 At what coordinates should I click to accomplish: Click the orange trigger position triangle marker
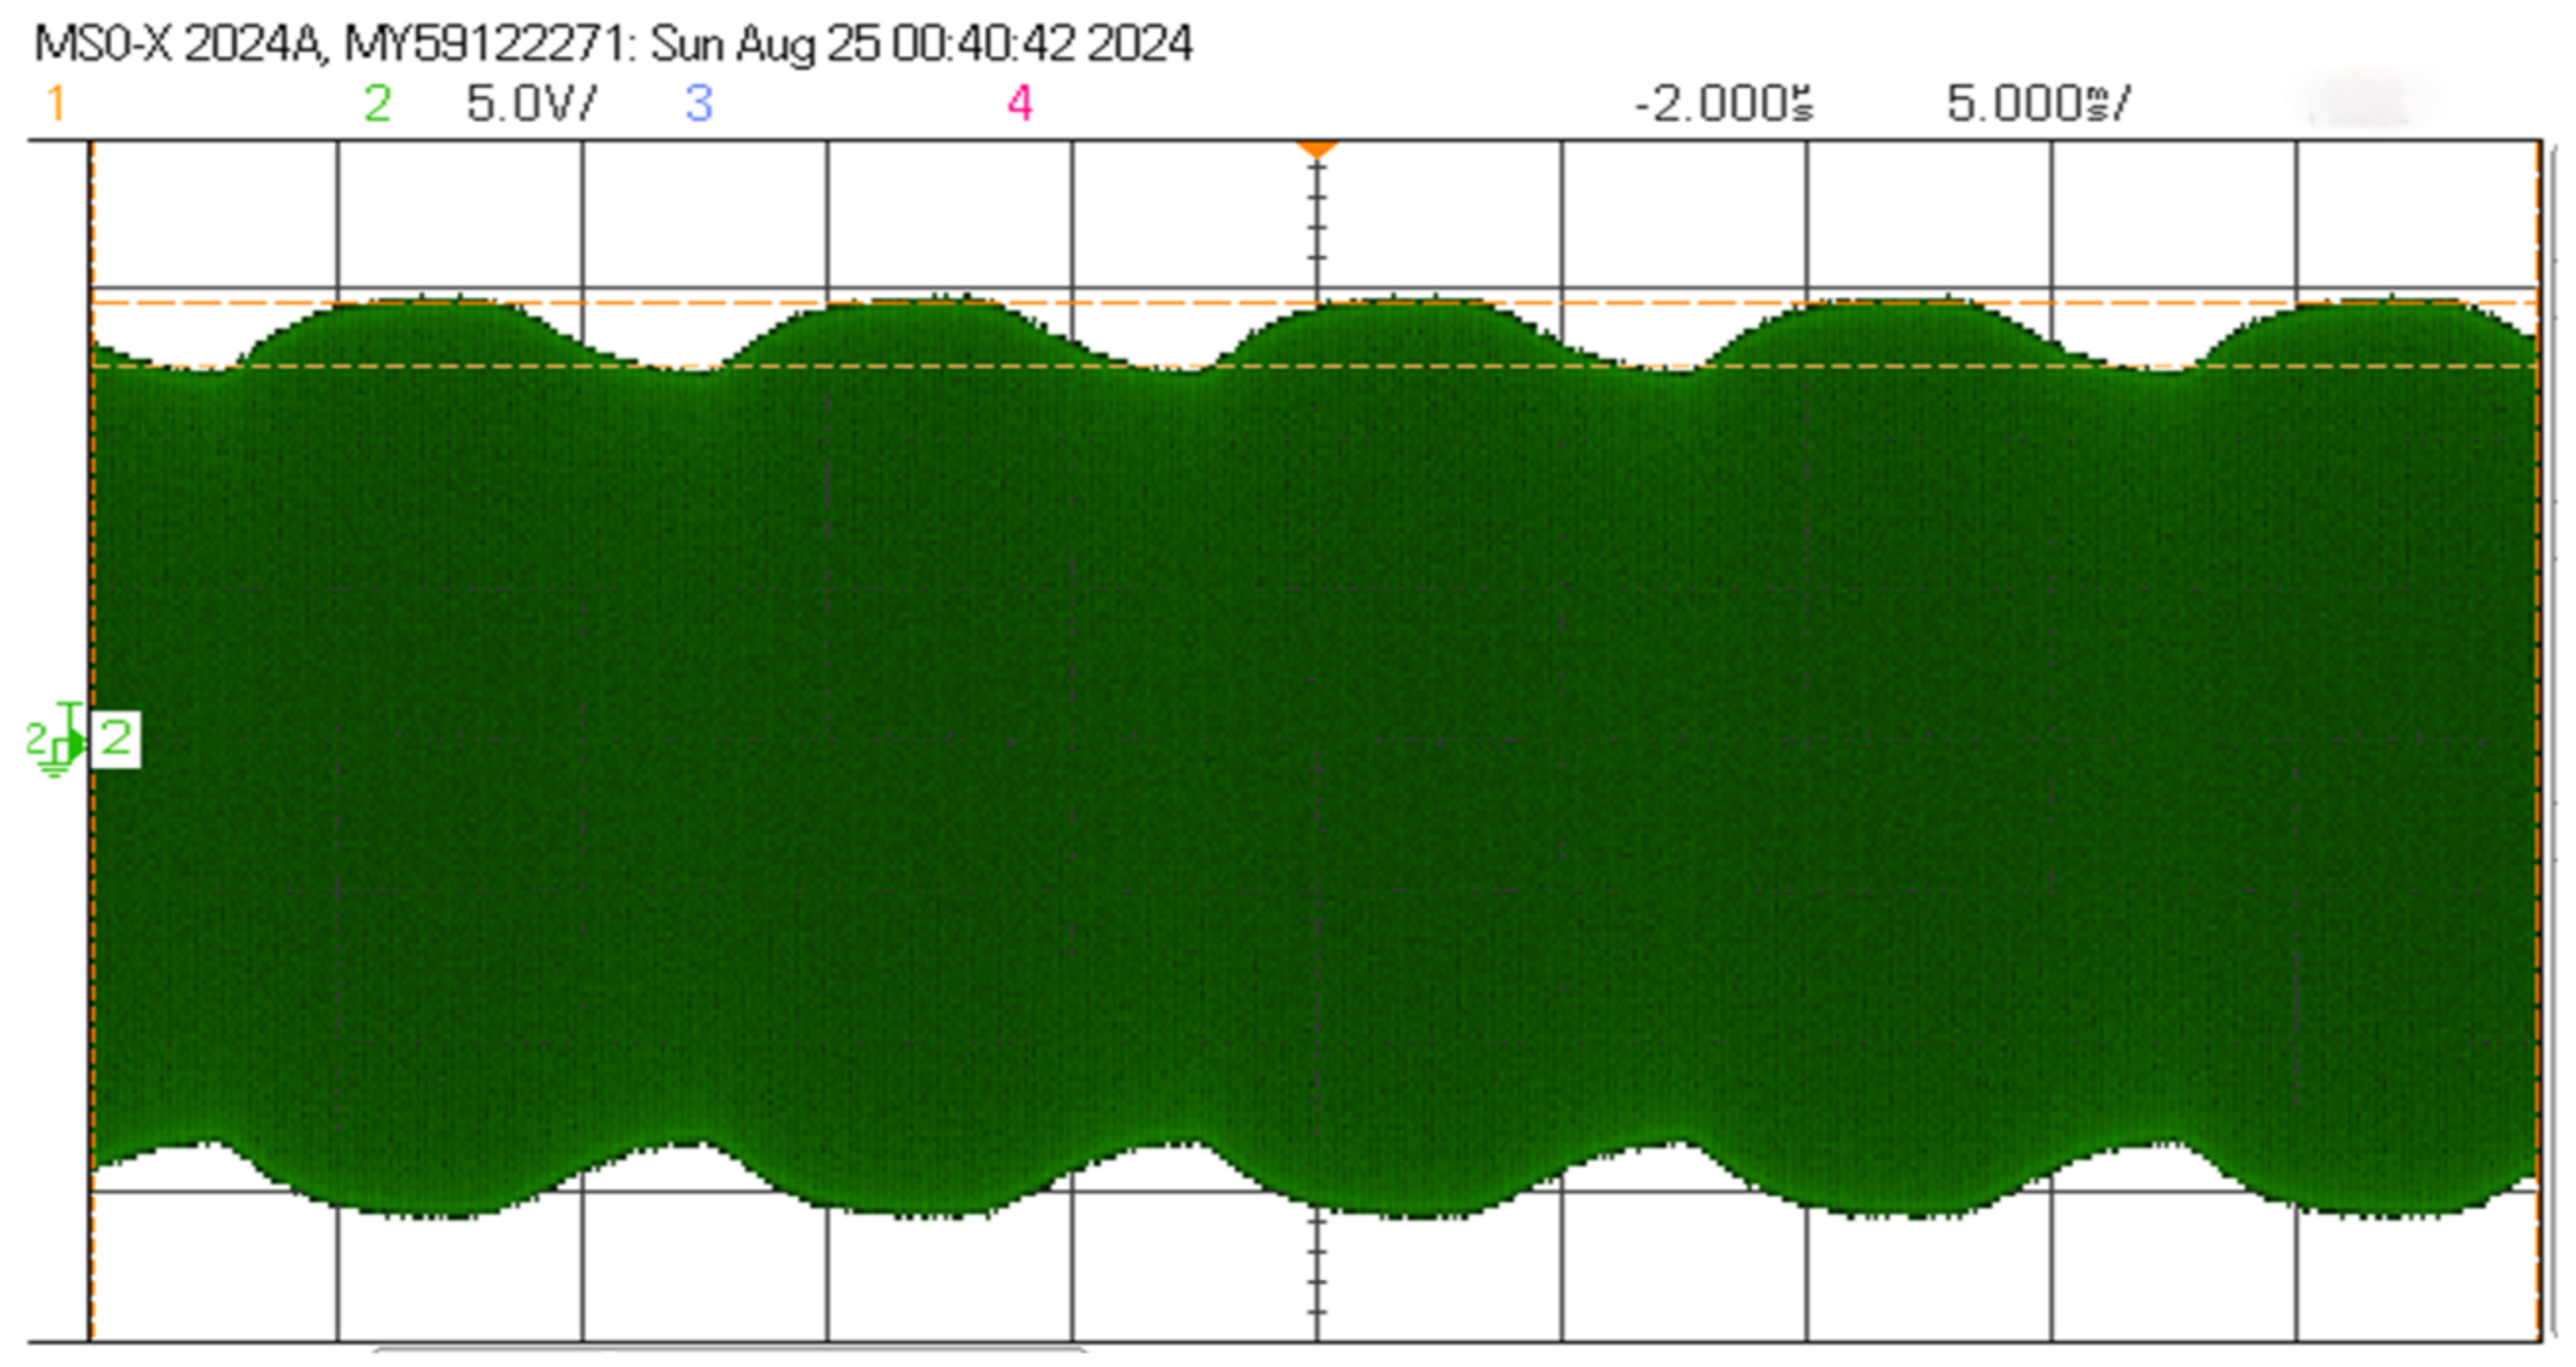1316,150
